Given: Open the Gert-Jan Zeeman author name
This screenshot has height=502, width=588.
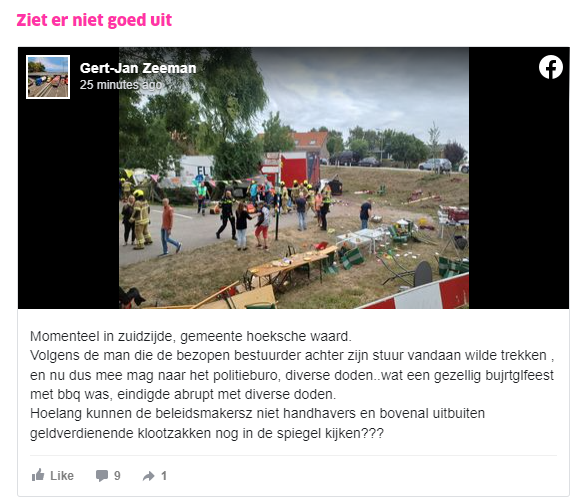Looking at the screenshot, I should coord(138,68).
